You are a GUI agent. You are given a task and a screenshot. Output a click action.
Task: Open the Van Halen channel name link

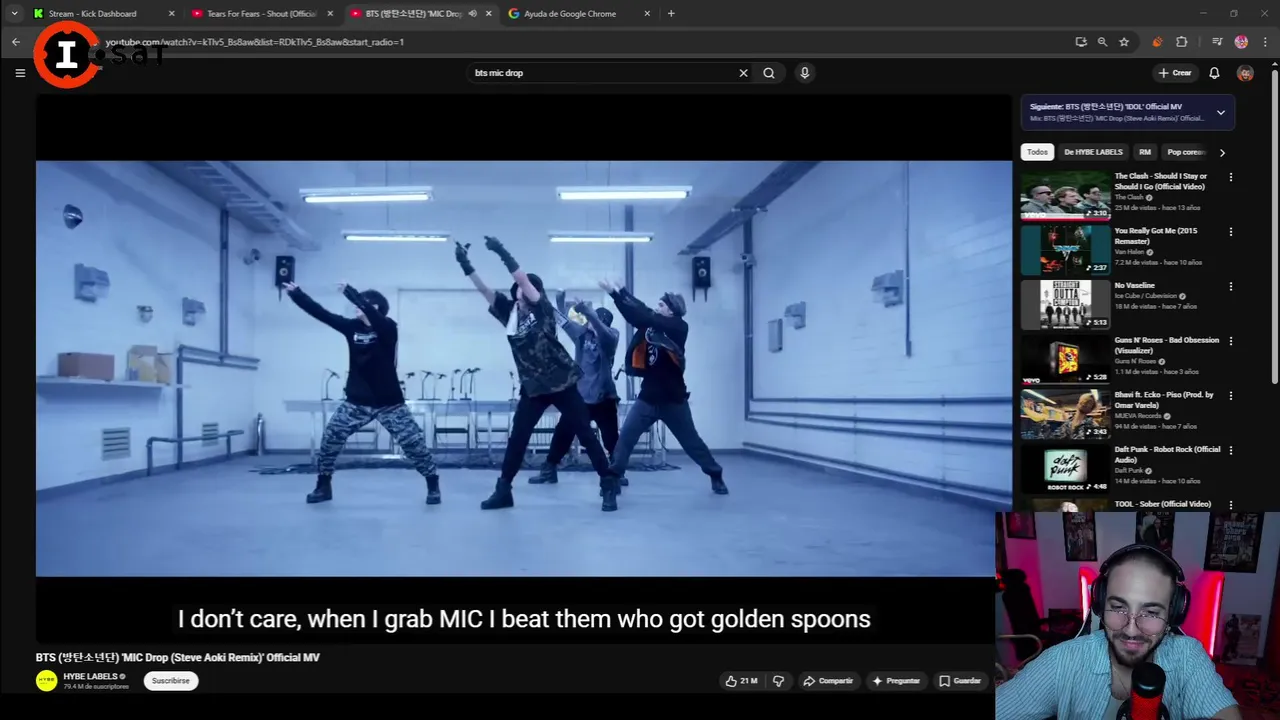1129,252
